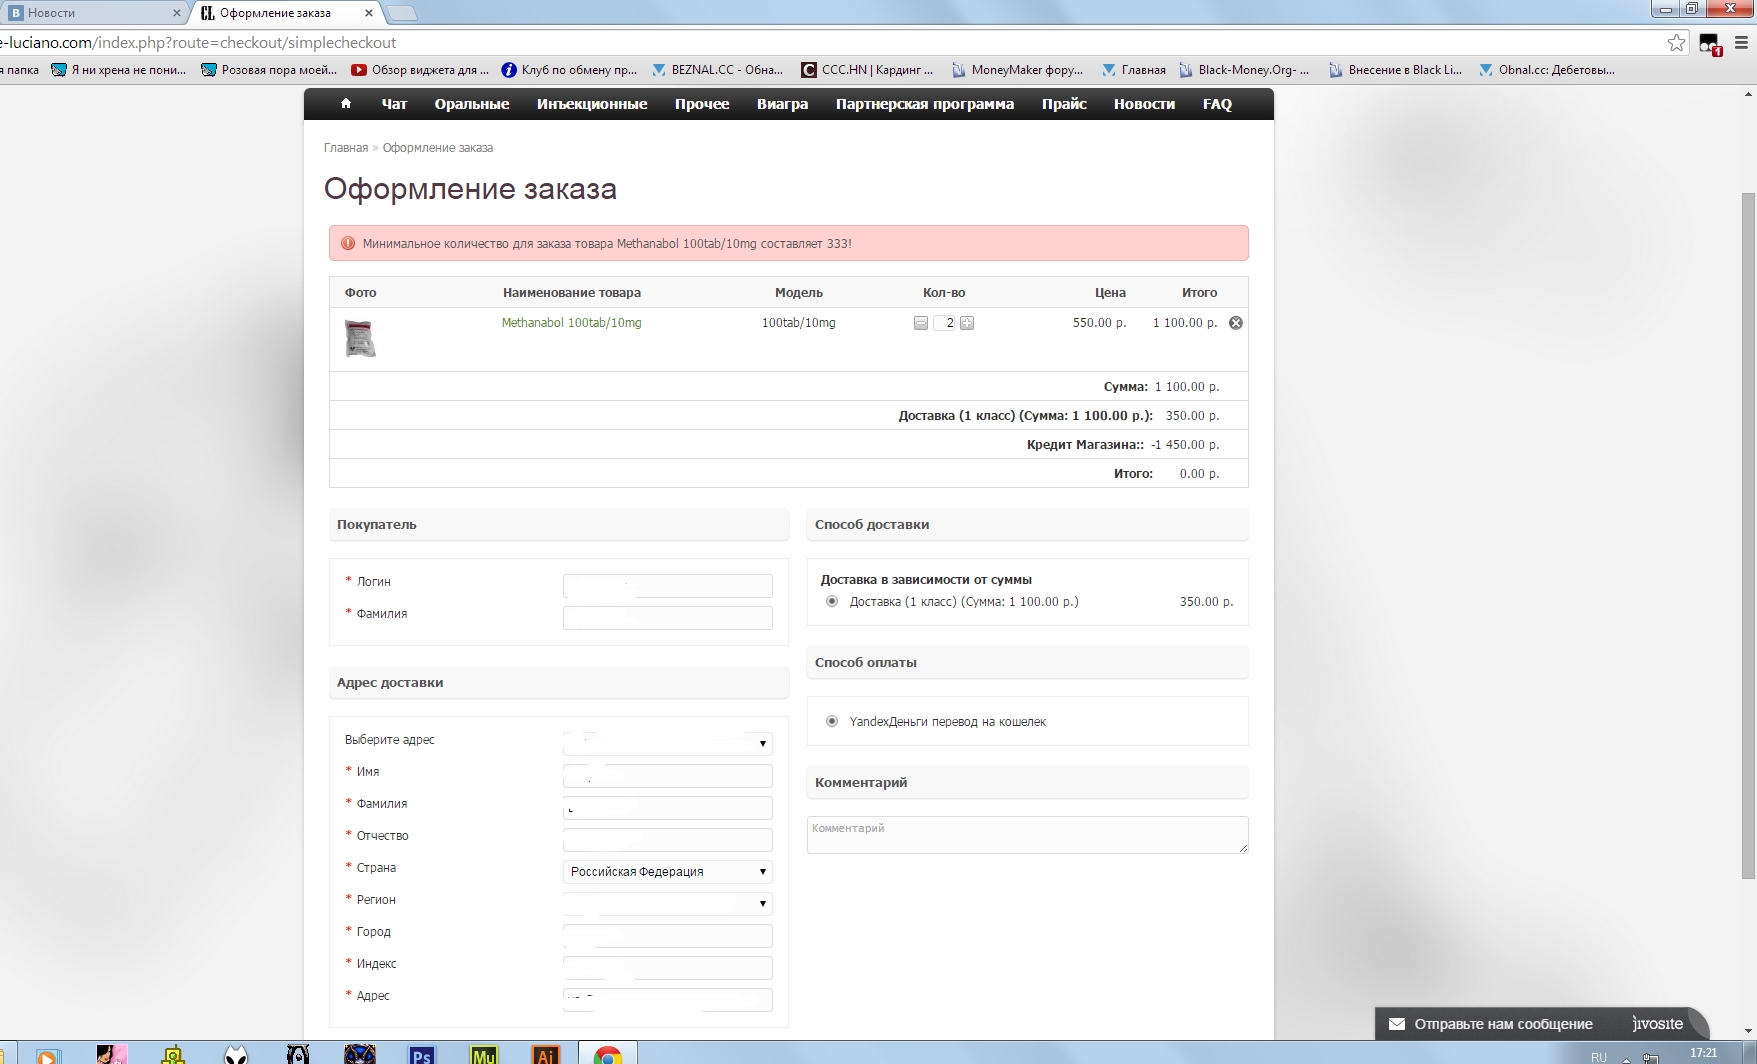The height and width of the screenshot is (1064, 1757).
Task: Increase quantity with the plus icon
Action: (x=967, y=323)
